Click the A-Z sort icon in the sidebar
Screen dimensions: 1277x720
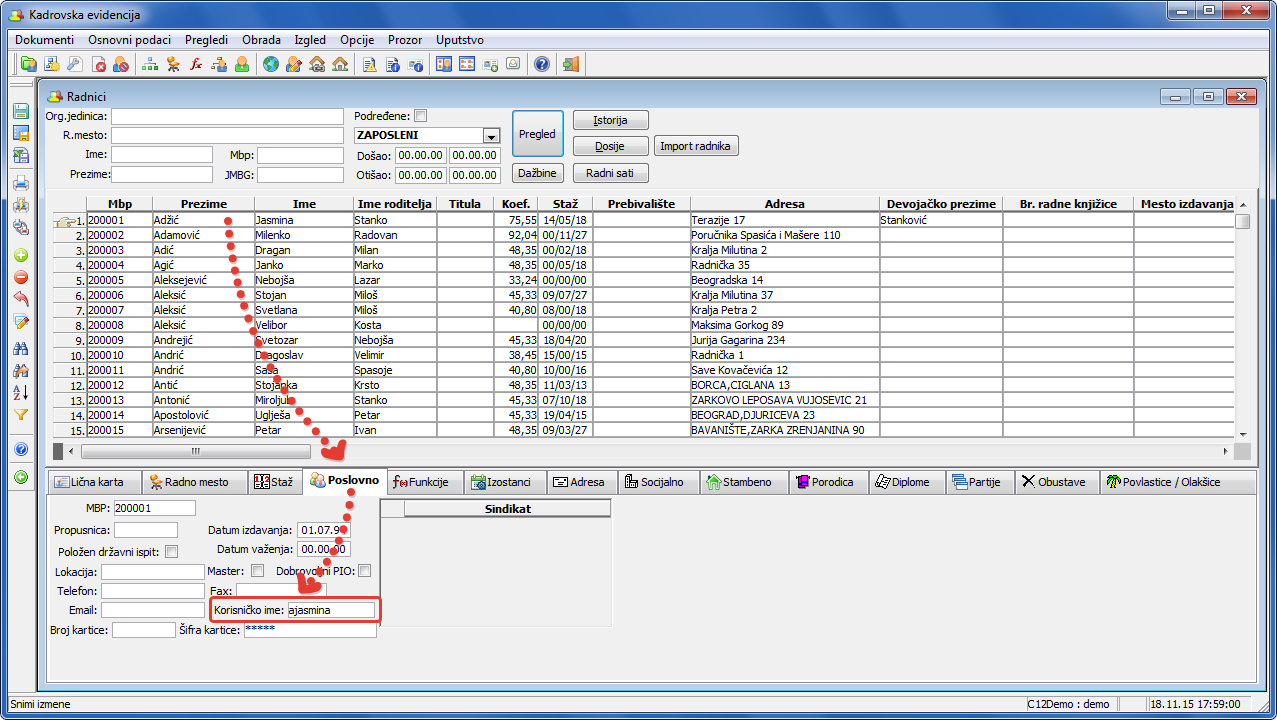point(20,392)
